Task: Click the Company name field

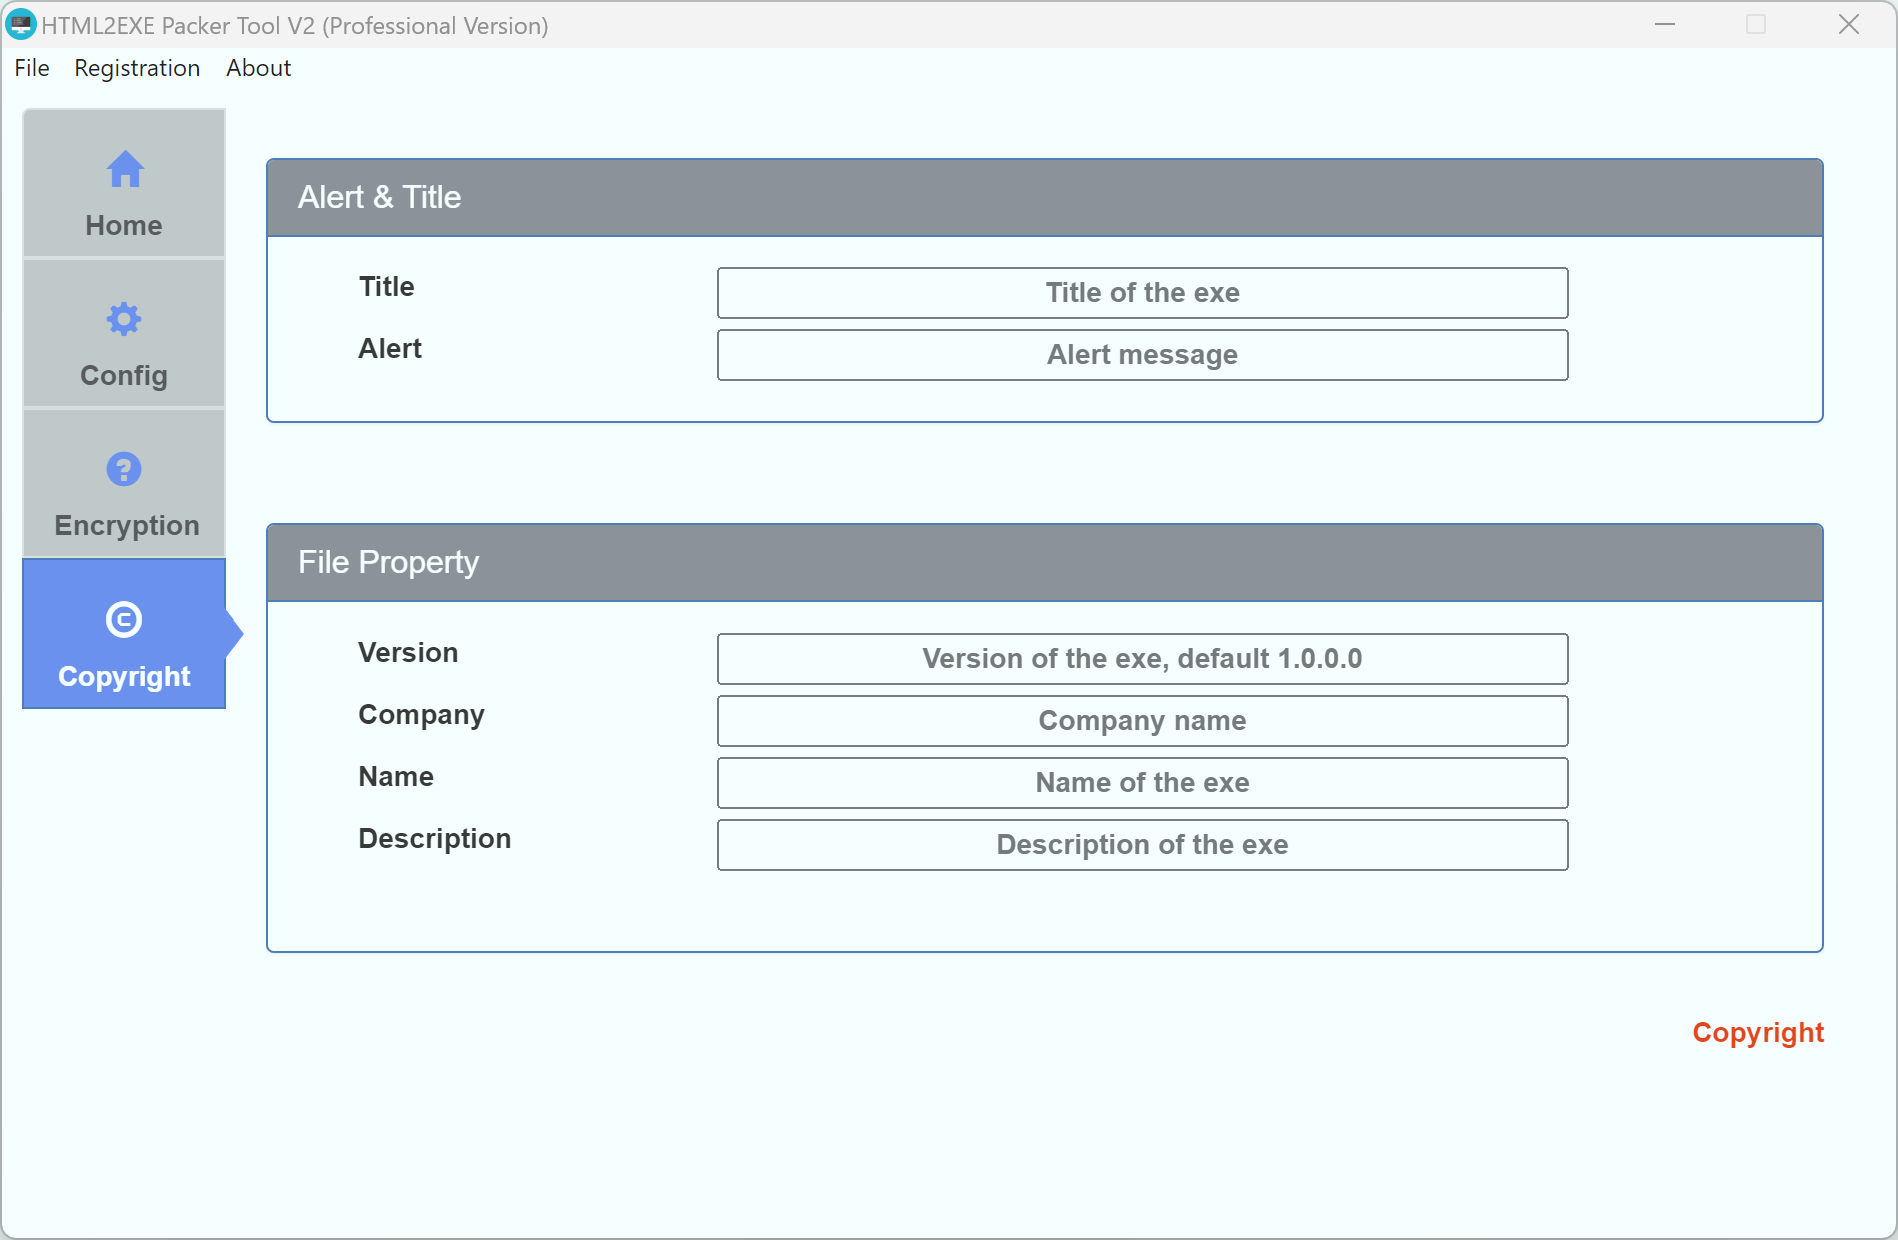Action: (1142, 721)
